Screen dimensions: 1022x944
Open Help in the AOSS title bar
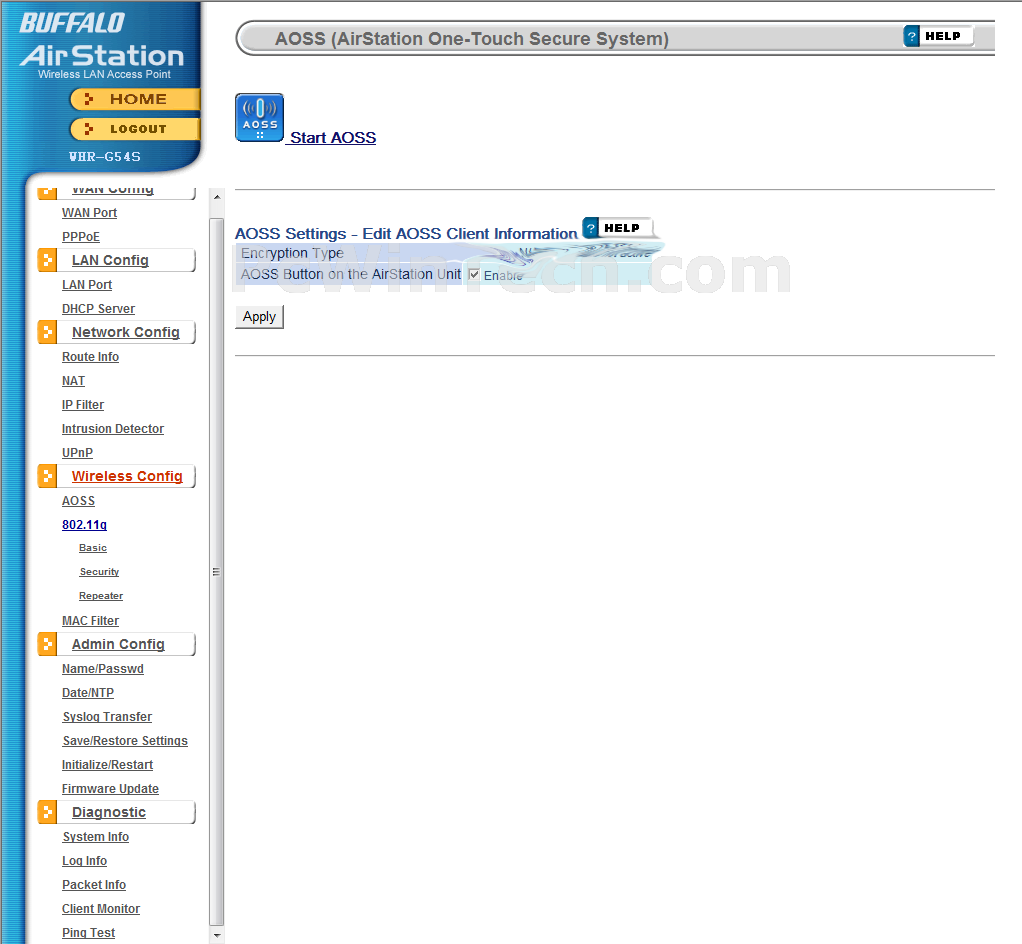[x=938, y=36]
